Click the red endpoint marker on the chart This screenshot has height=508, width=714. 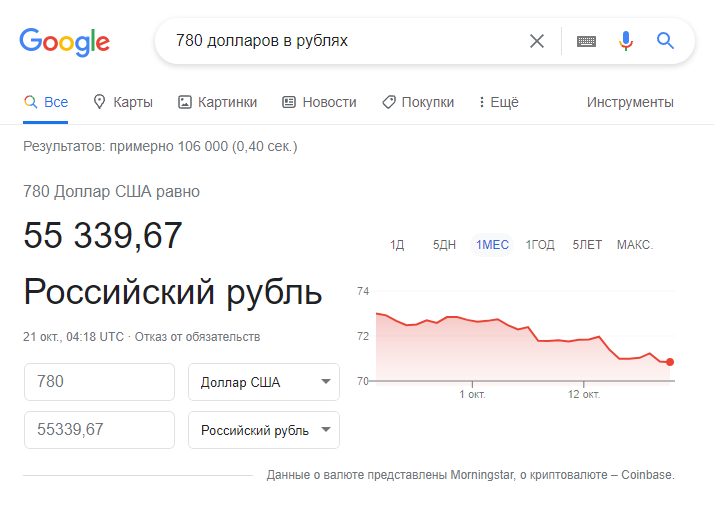coord(669,362)
